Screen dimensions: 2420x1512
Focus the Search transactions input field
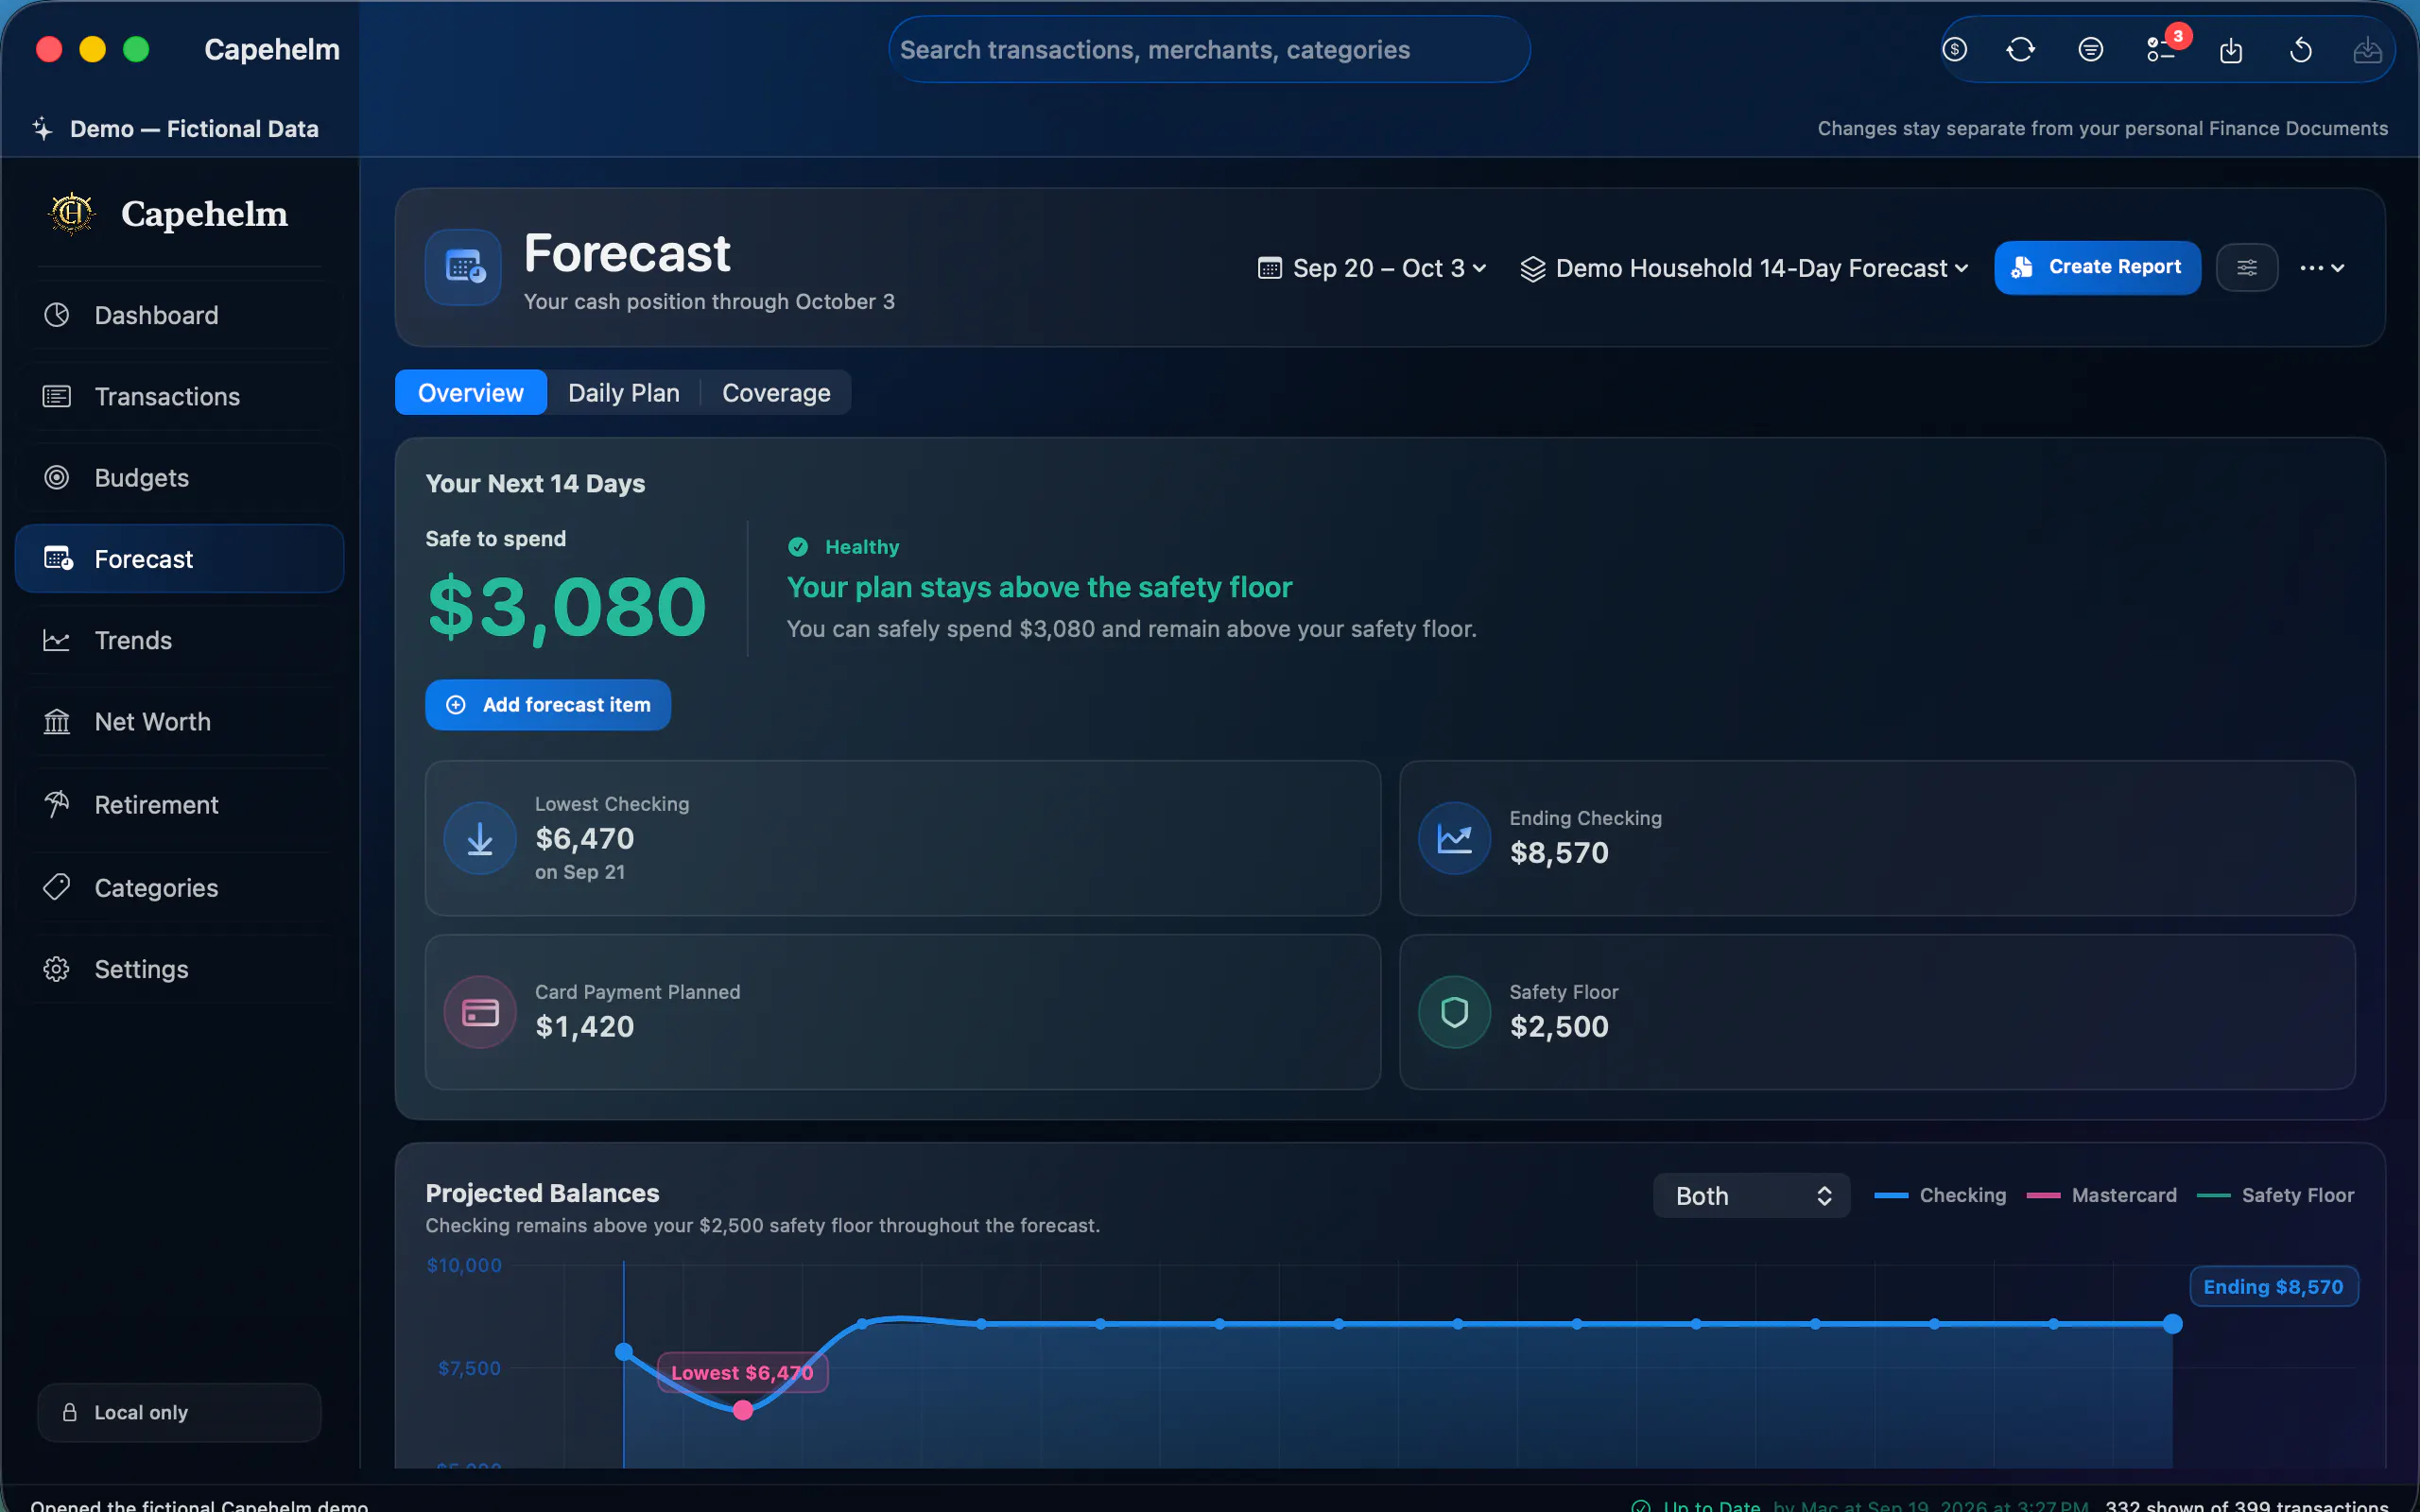(1209, 50)
